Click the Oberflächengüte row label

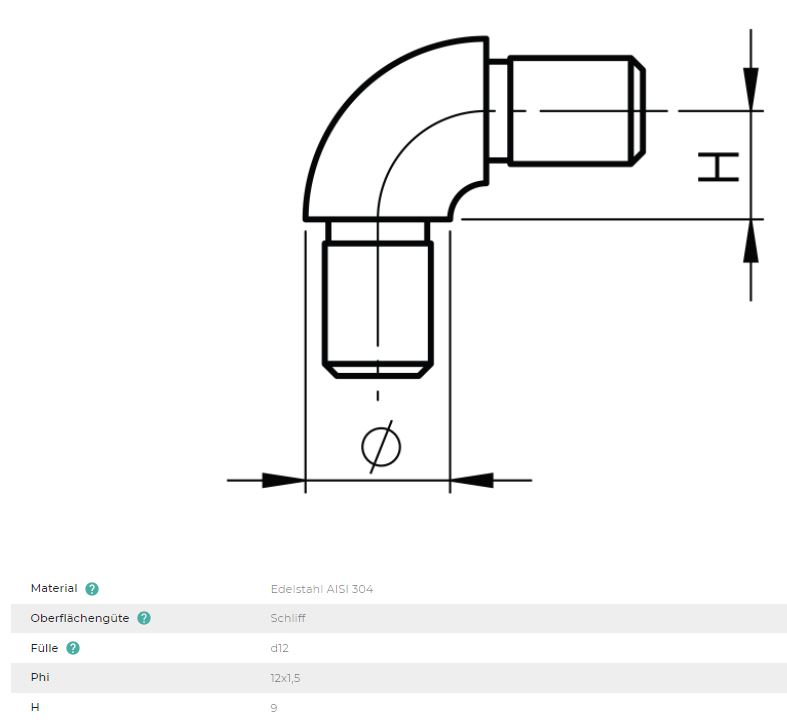click(80, 618)
